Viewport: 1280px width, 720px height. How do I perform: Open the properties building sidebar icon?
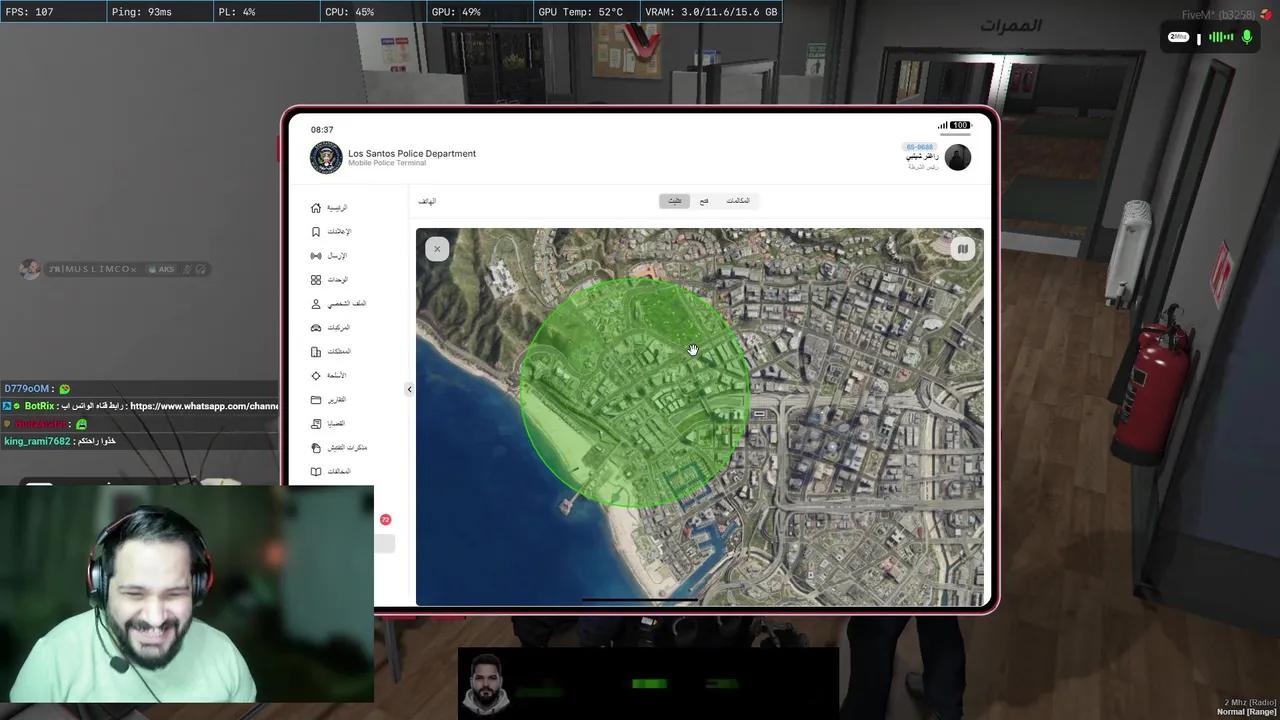pyautogui.click(x=316, y=352)
